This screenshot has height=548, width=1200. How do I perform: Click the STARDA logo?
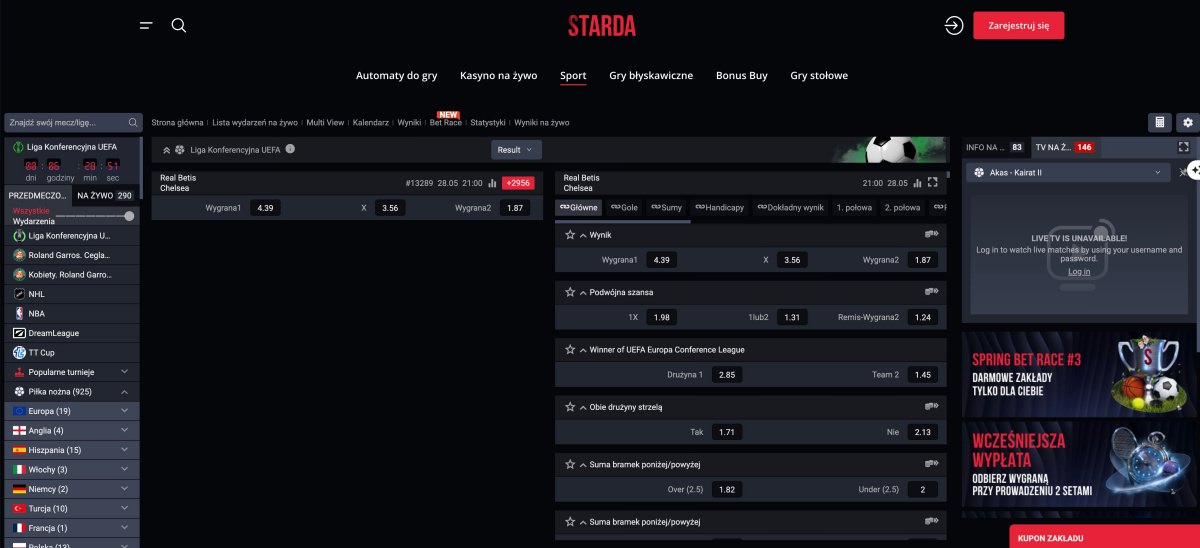tap(602, 25)
